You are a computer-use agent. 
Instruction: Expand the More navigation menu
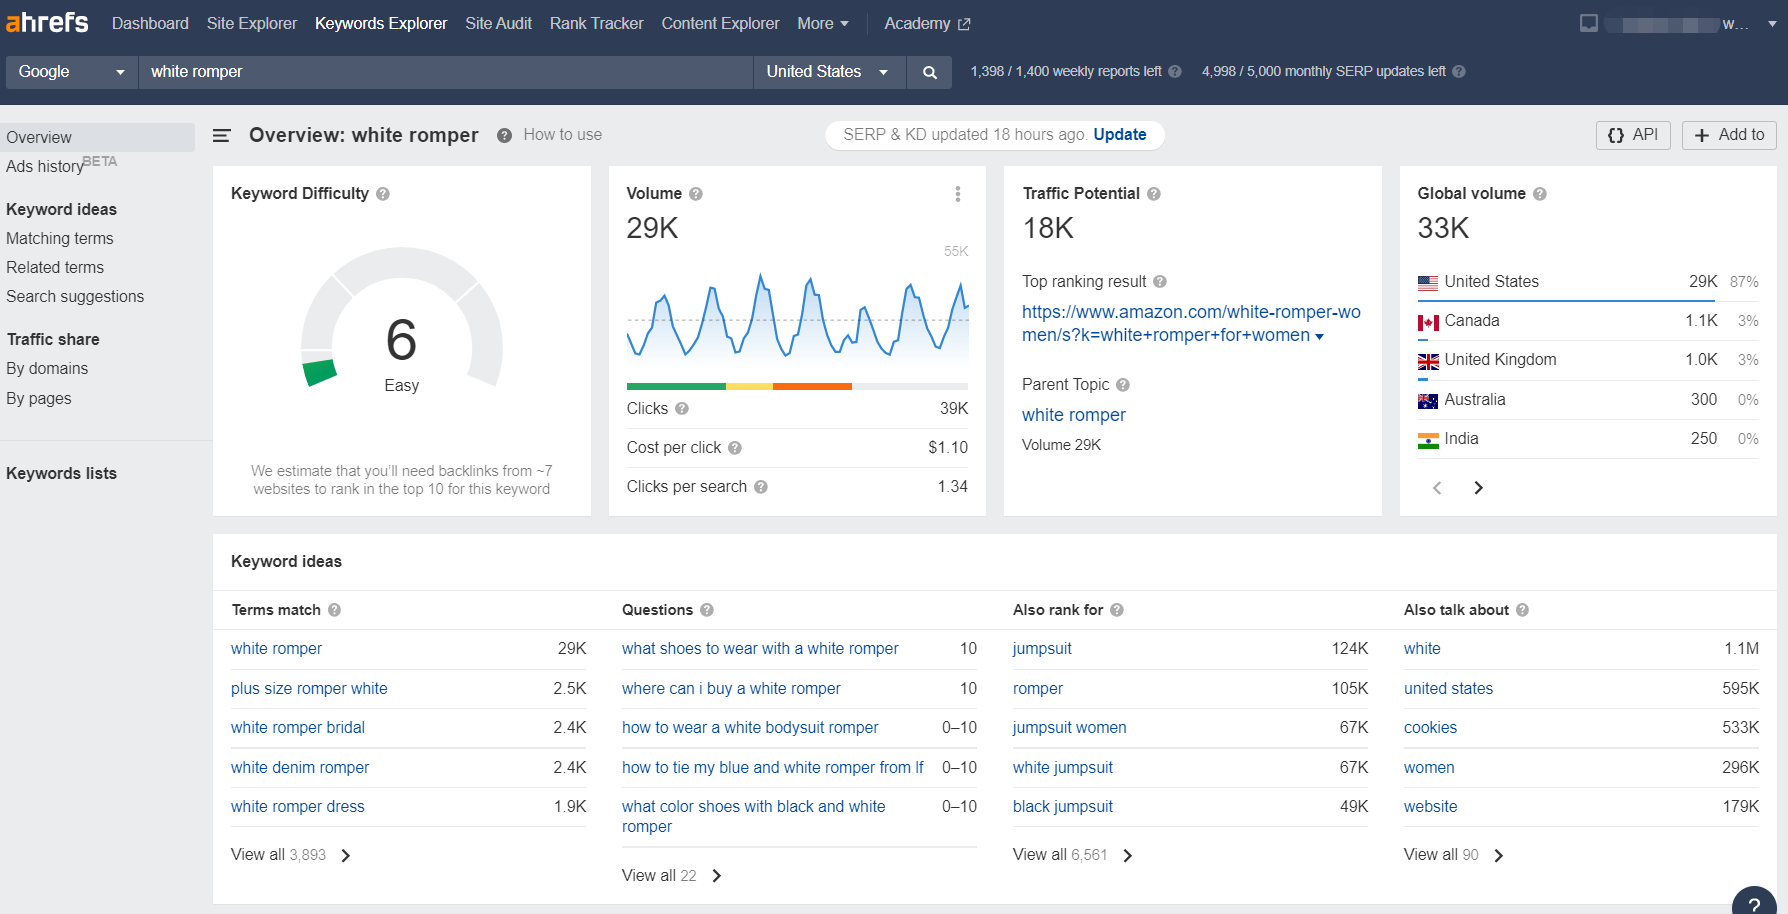pos(822,23)
